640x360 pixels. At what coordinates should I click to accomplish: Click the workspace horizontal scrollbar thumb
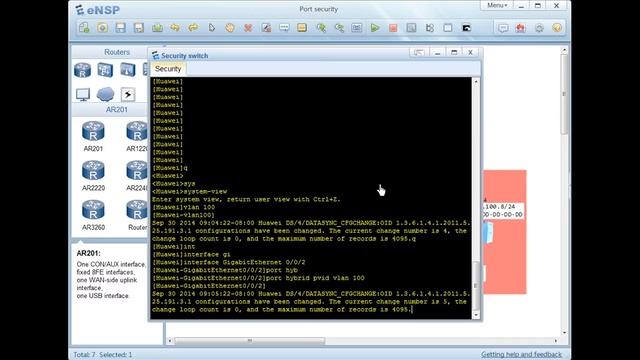click(x=250, y=340)
